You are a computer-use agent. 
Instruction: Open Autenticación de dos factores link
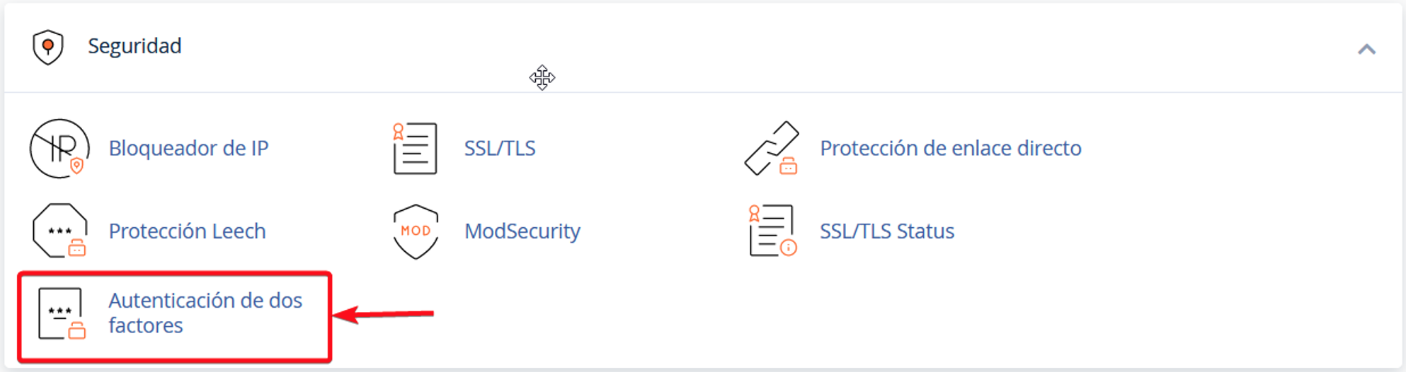[205, 313]
